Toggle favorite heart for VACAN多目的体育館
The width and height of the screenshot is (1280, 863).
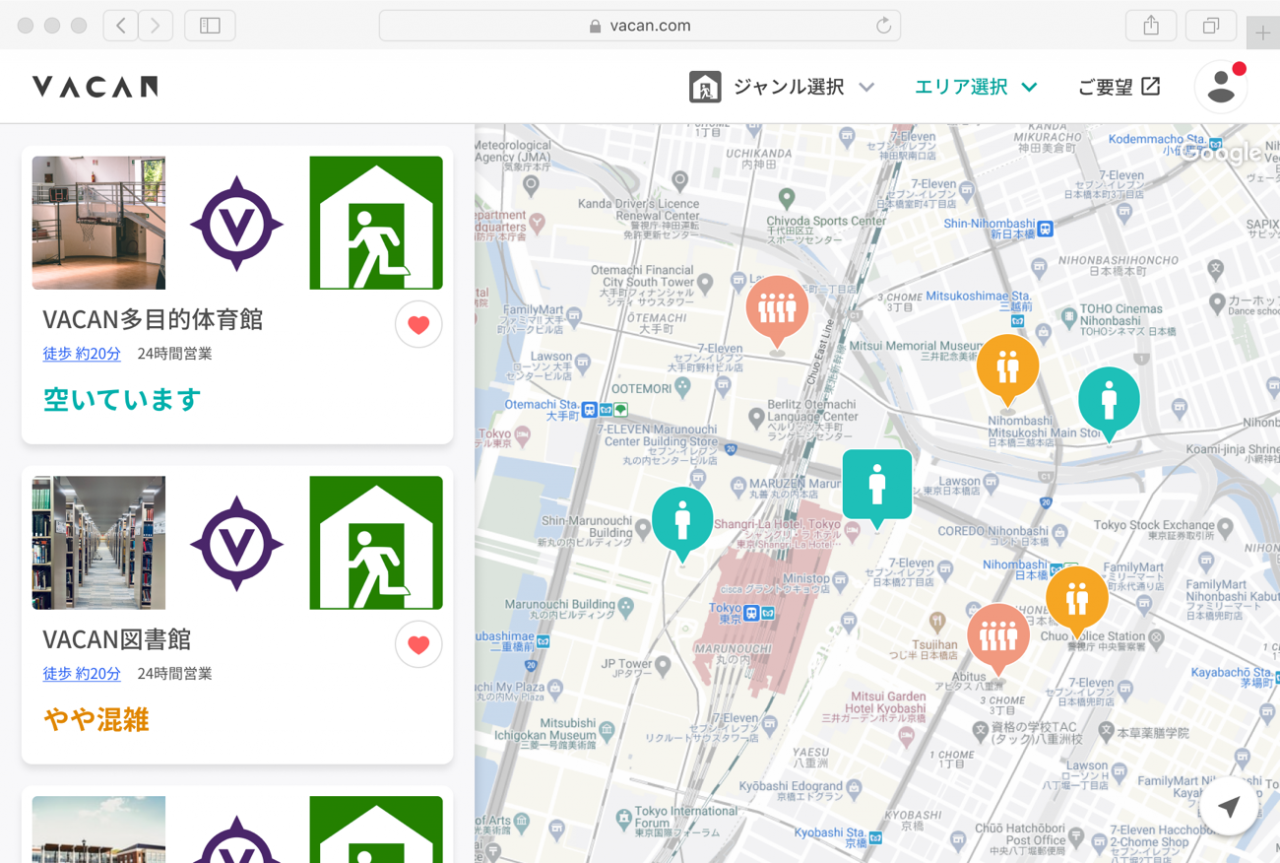pyautogui.click(x=418, y=324)
